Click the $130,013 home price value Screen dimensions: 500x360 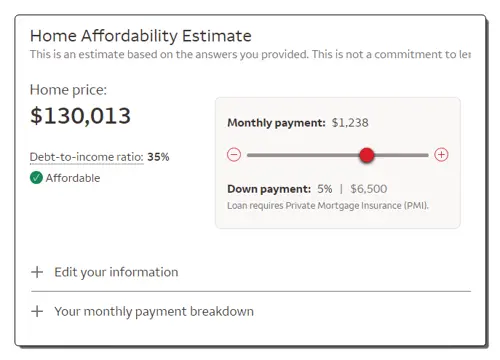(x=80, y=116)
